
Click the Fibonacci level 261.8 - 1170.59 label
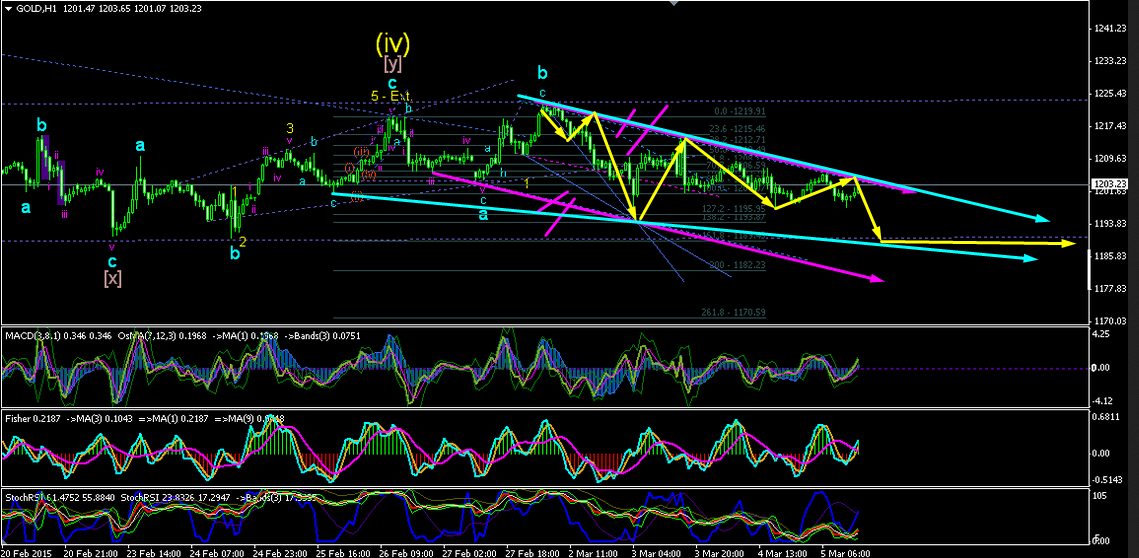point(734,312)
